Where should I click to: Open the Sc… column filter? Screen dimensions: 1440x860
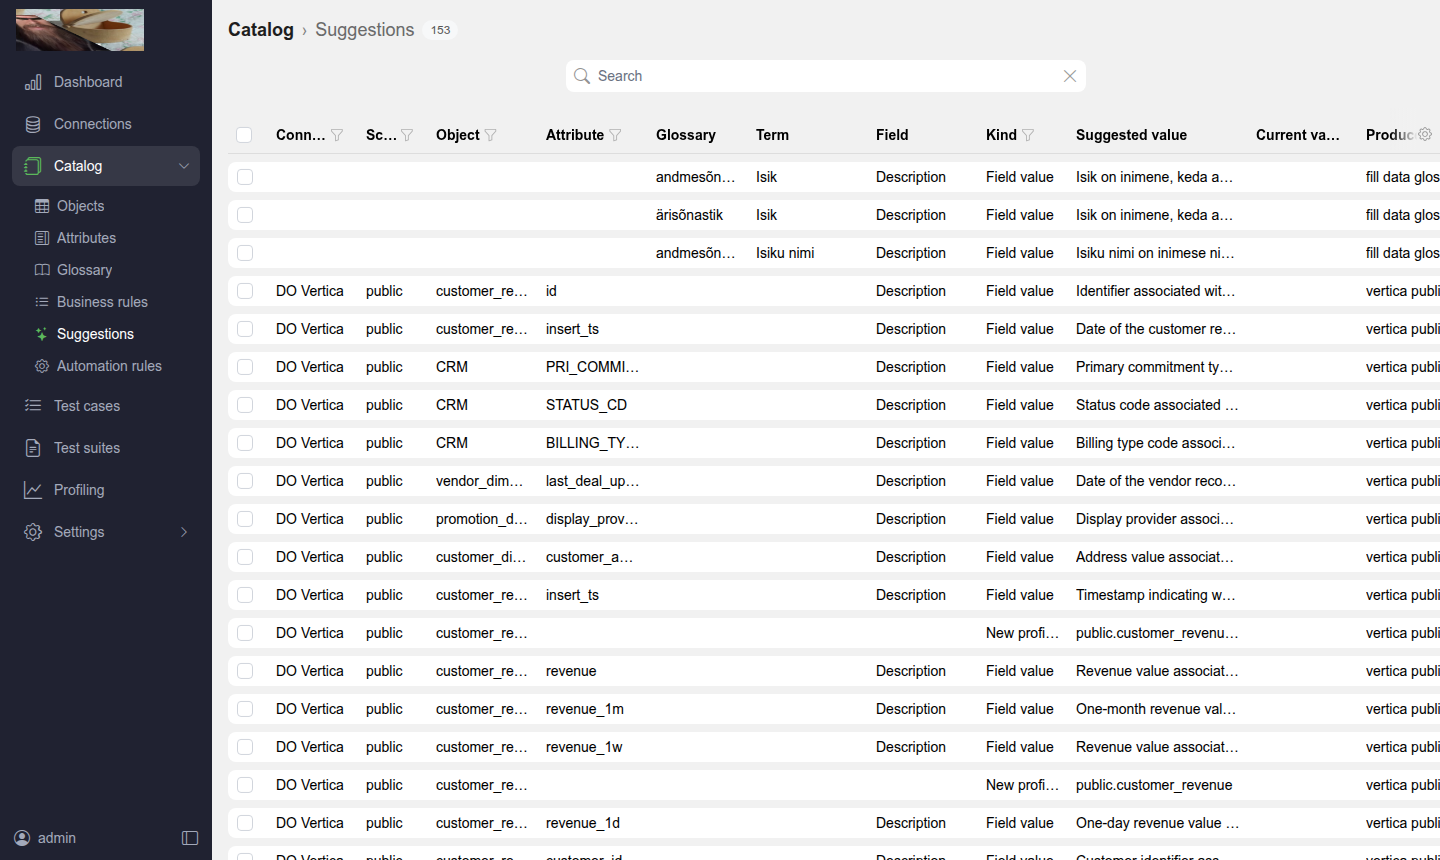coord(407,135)
